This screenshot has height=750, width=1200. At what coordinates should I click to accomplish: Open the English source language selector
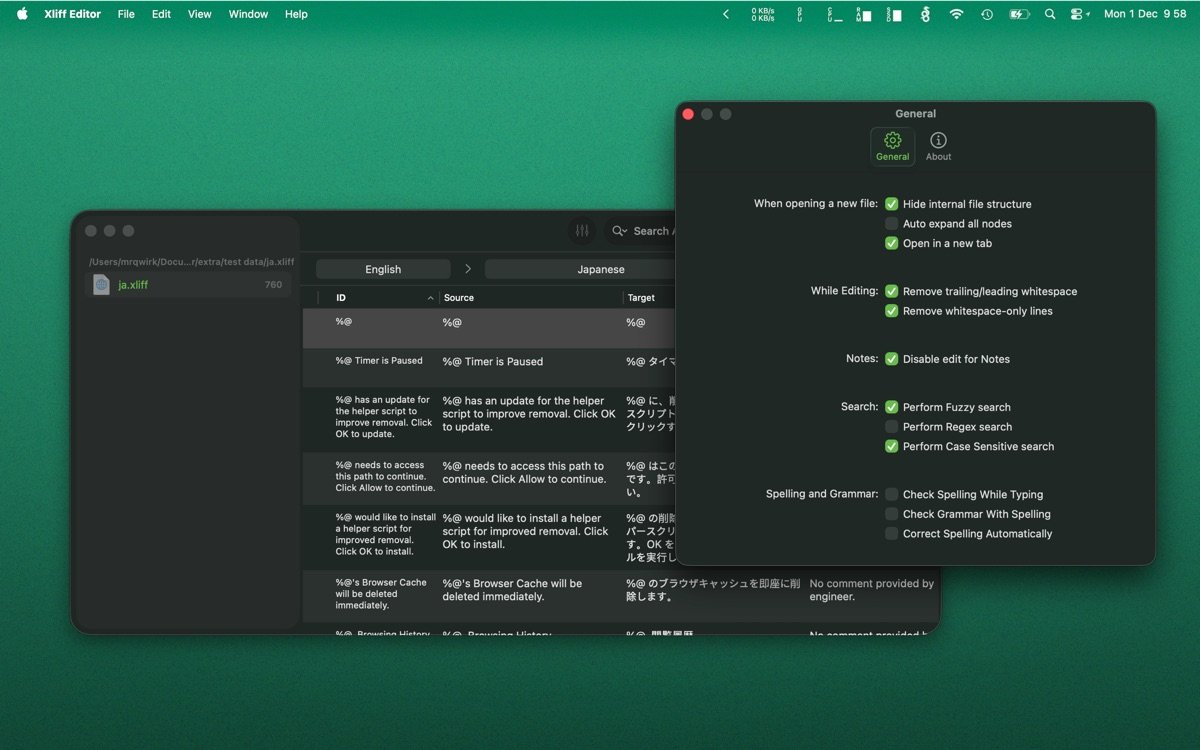(383, 269)
